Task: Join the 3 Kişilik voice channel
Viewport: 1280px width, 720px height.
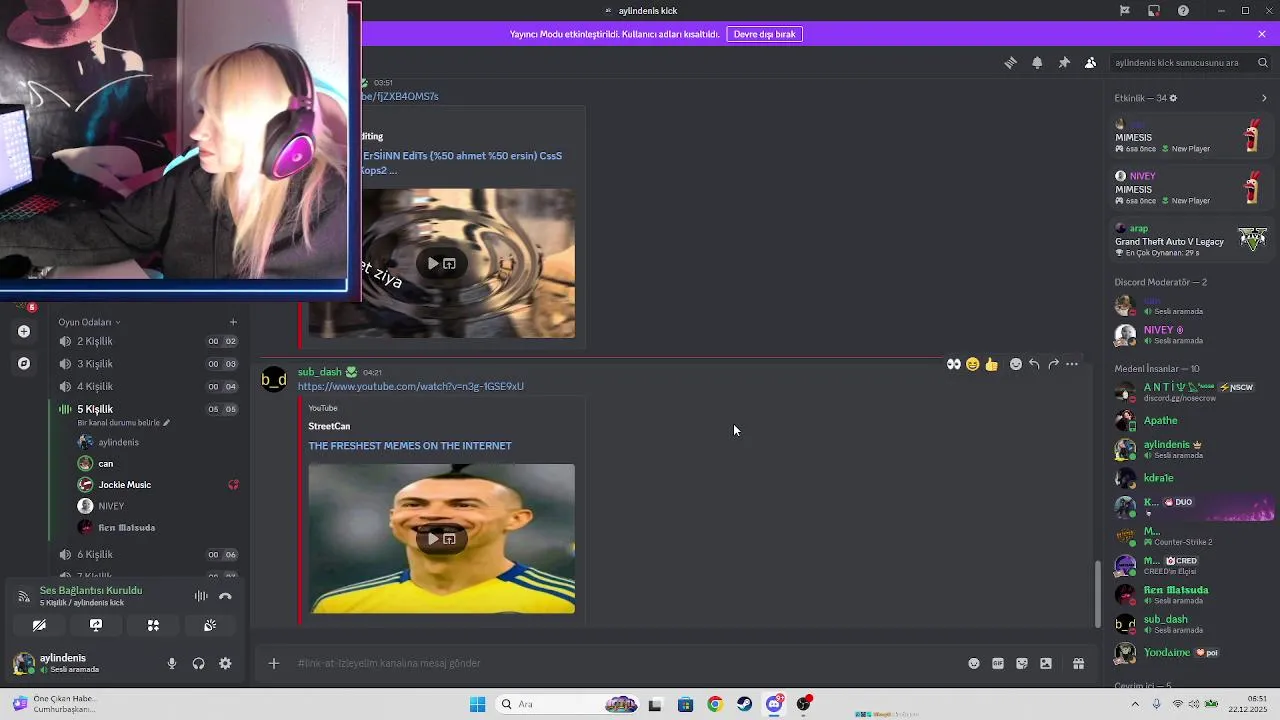Action: [148, 364]
